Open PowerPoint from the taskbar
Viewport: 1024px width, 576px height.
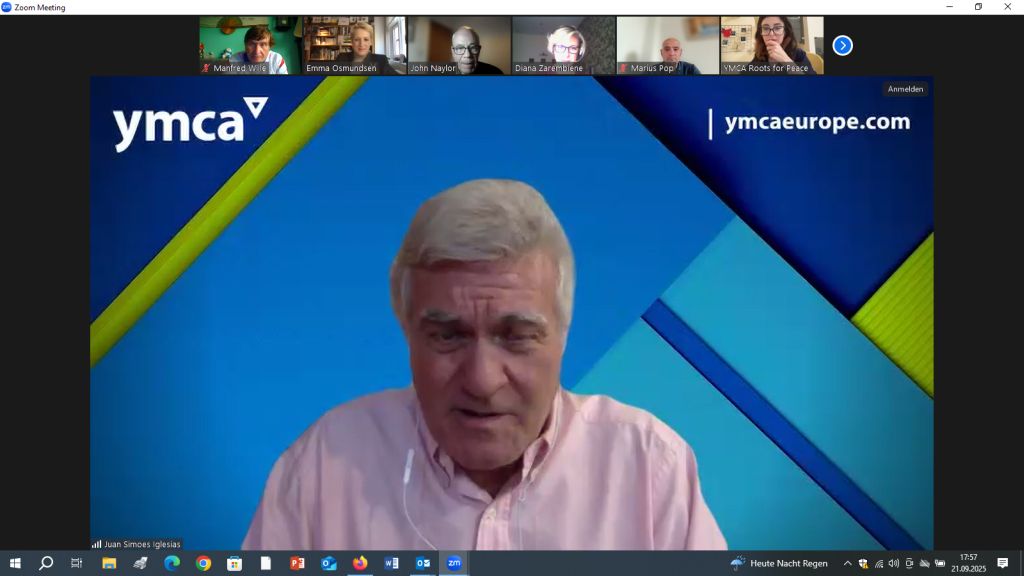(297, 563)
